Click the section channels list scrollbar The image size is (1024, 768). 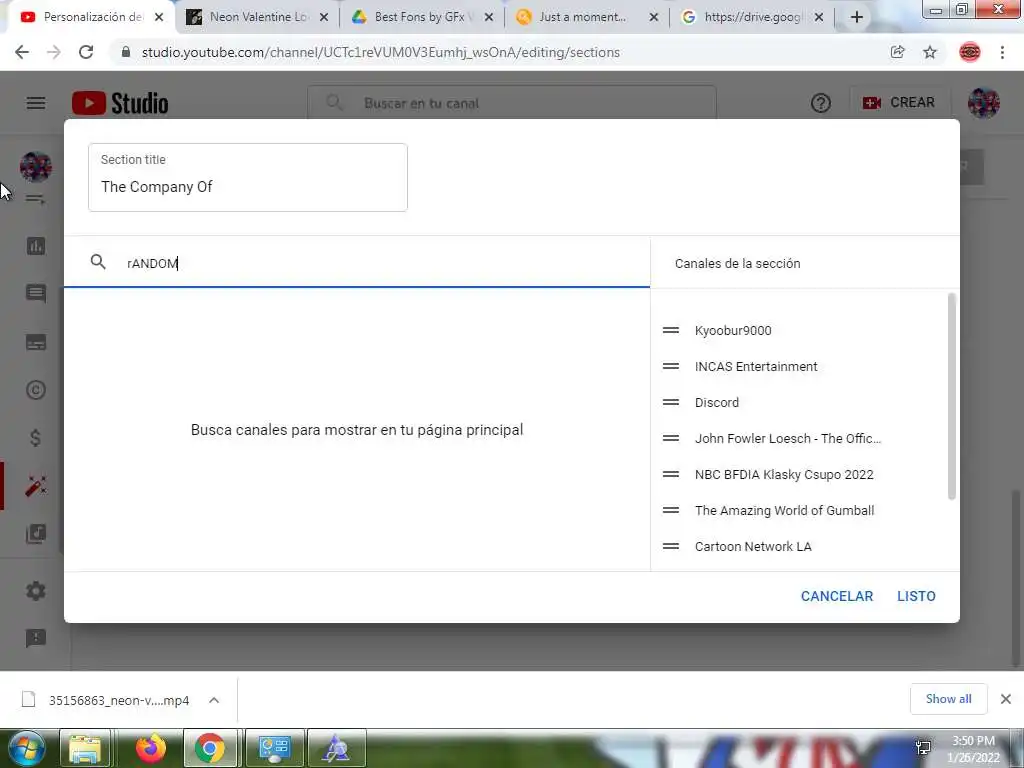[952, 396]
